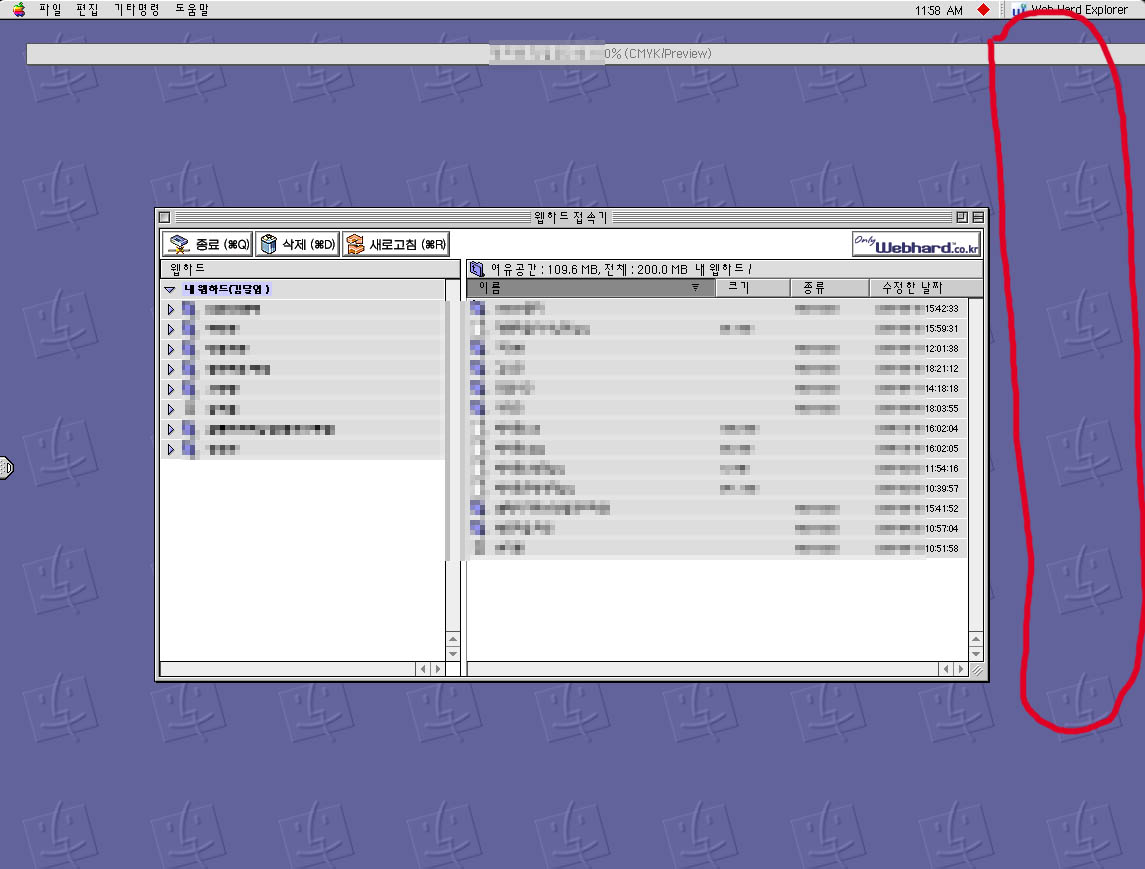Sort files by 수정한 날짜 column
The height and width of the screenshot is (869, 1145).
pos(910,288)
